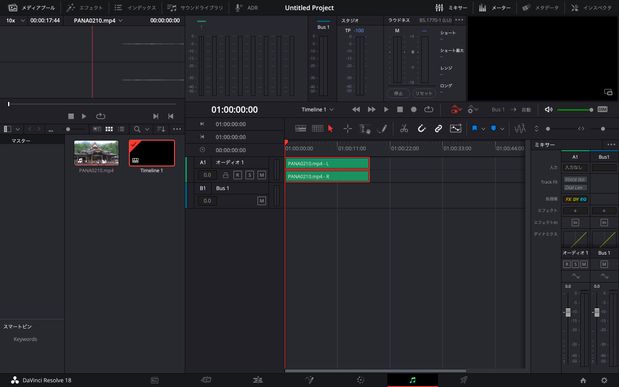619x387 pixels.
Task: Adjust the green monitor volume slider
Action: [575, 110]
